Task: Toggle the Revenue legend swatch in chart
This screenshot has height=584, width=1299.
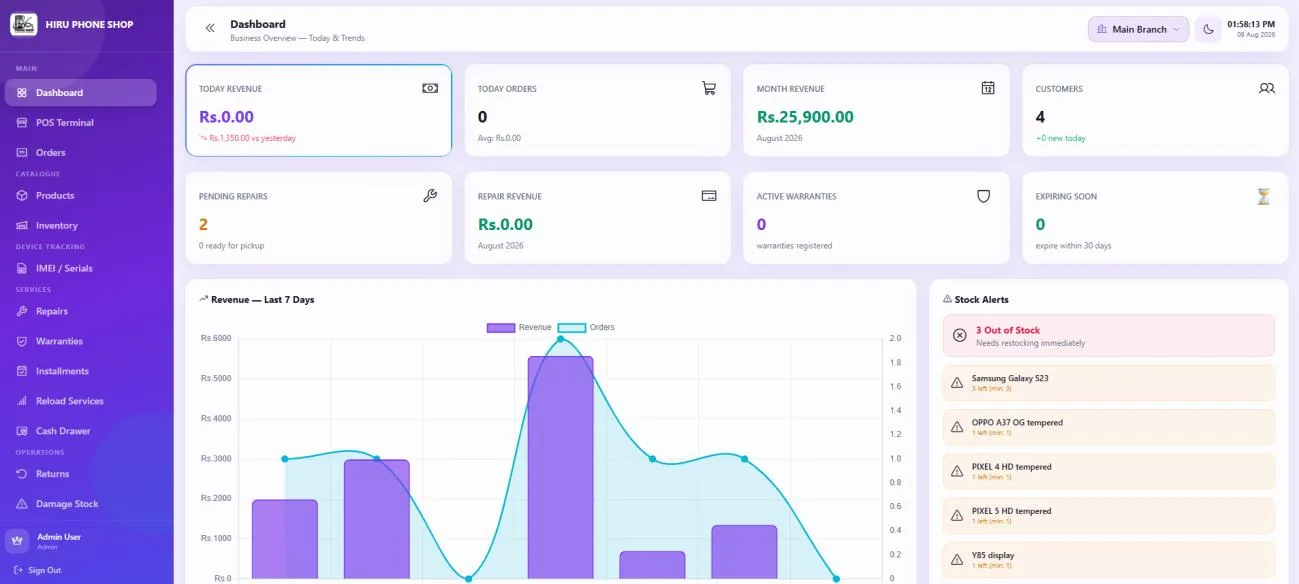Action: tap(501, 327)
